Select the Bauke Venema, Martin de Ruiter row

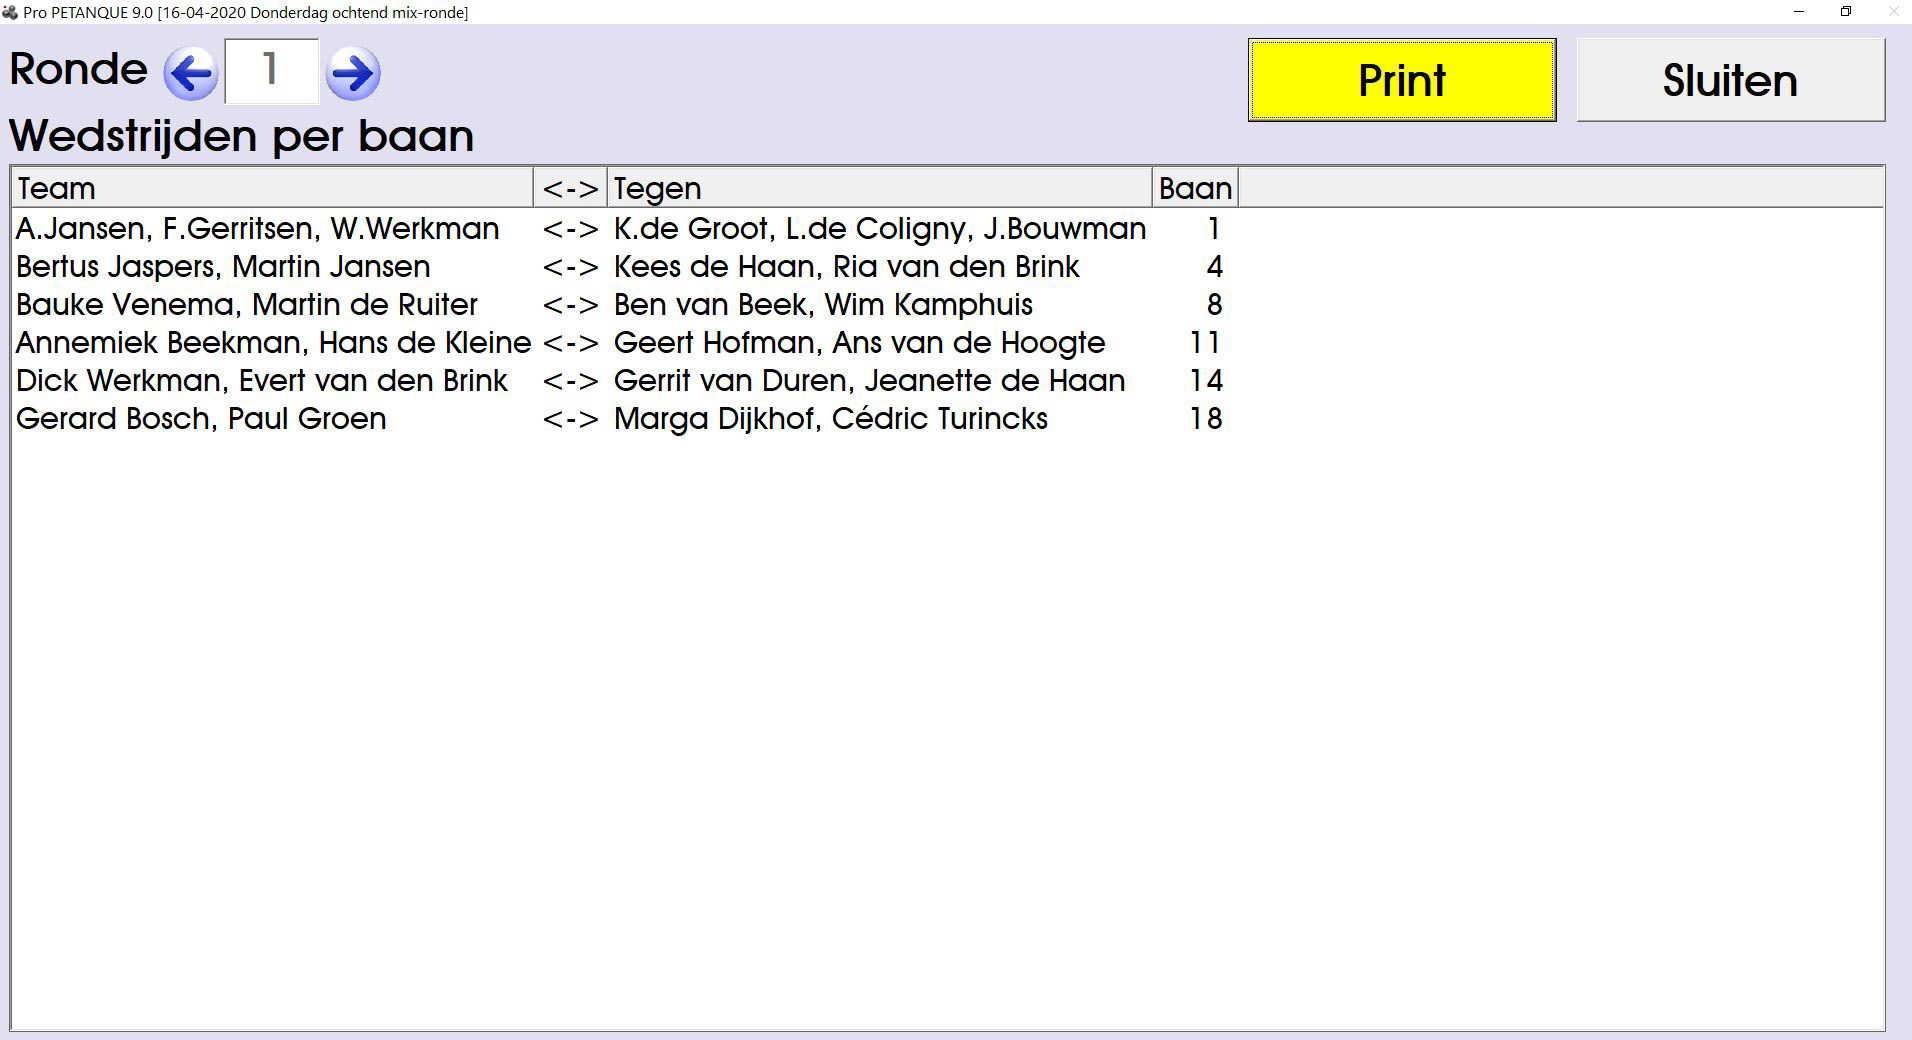[247, 305]
